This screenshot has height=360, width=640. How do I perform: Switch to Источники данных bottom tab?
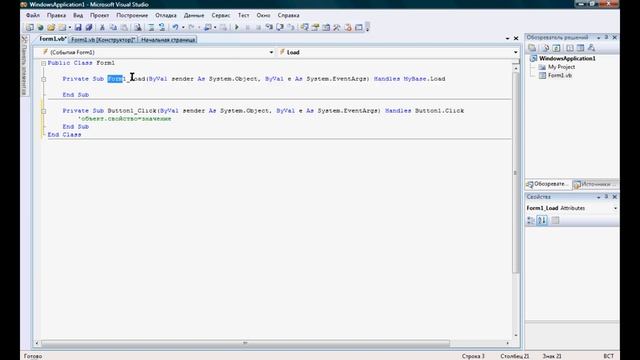click(x=596, y=184)
